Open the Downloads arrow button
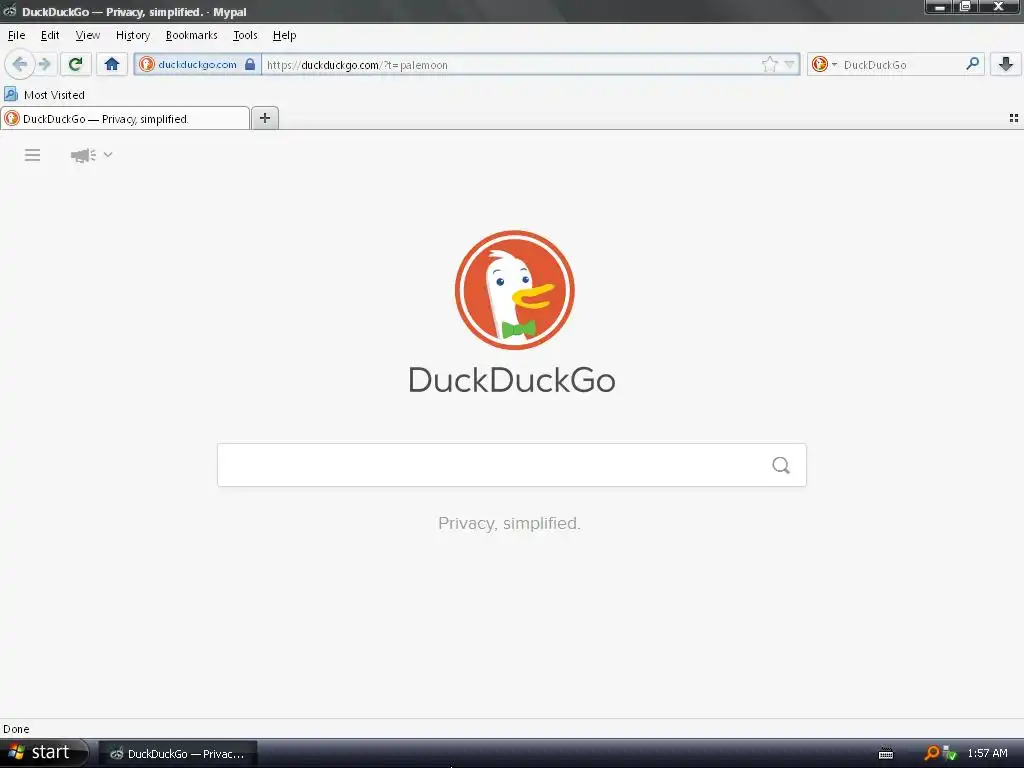Screen dimensions: 1024x768 [x=1006, y=64]
